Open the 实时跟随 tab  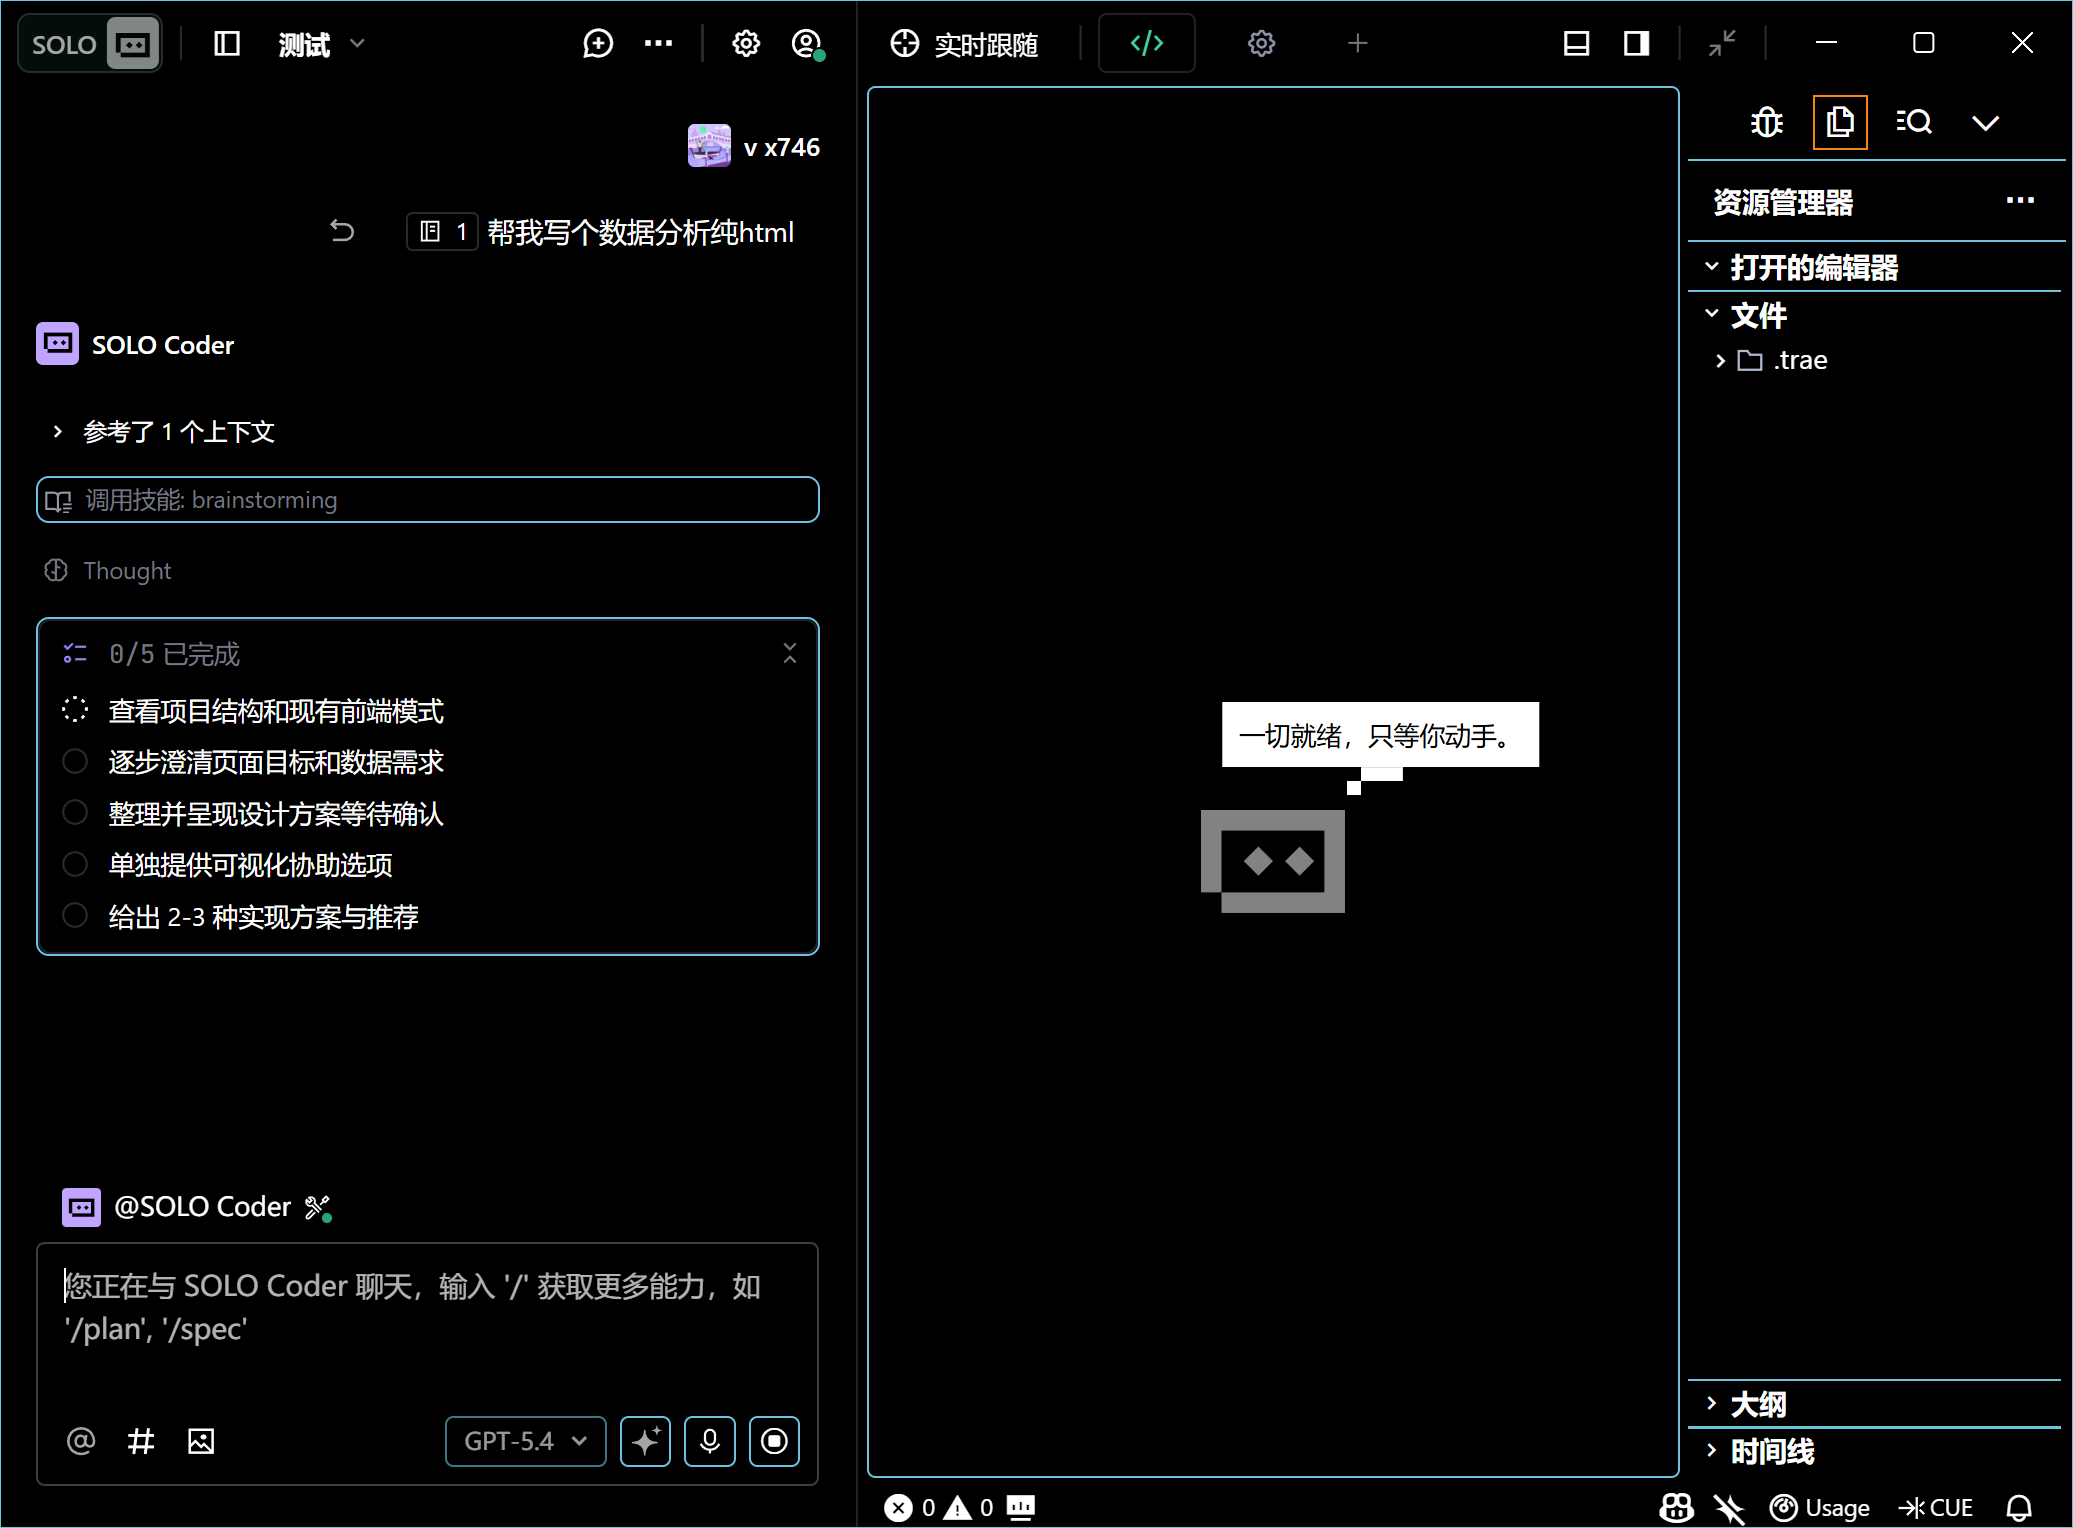(x=965, y=44)
